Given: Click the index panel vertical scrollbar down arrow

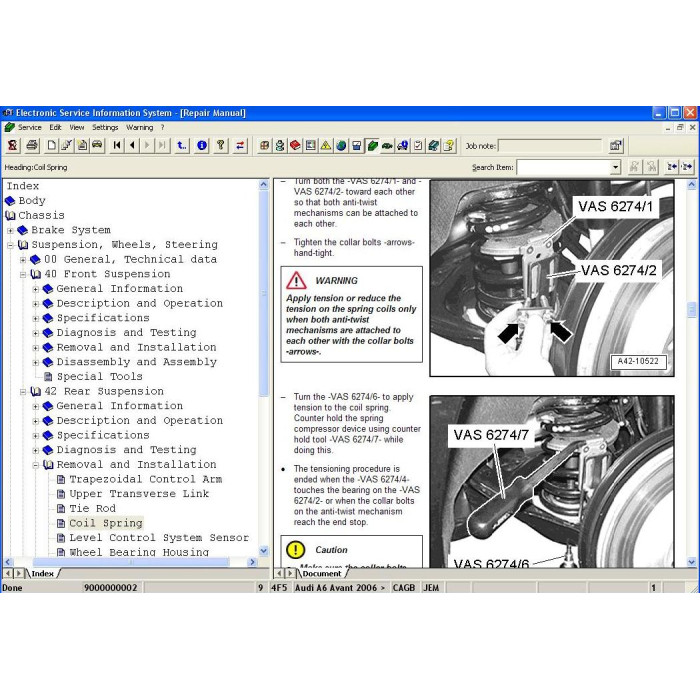Looking at the screenshot, I should (x=263, y=551).
